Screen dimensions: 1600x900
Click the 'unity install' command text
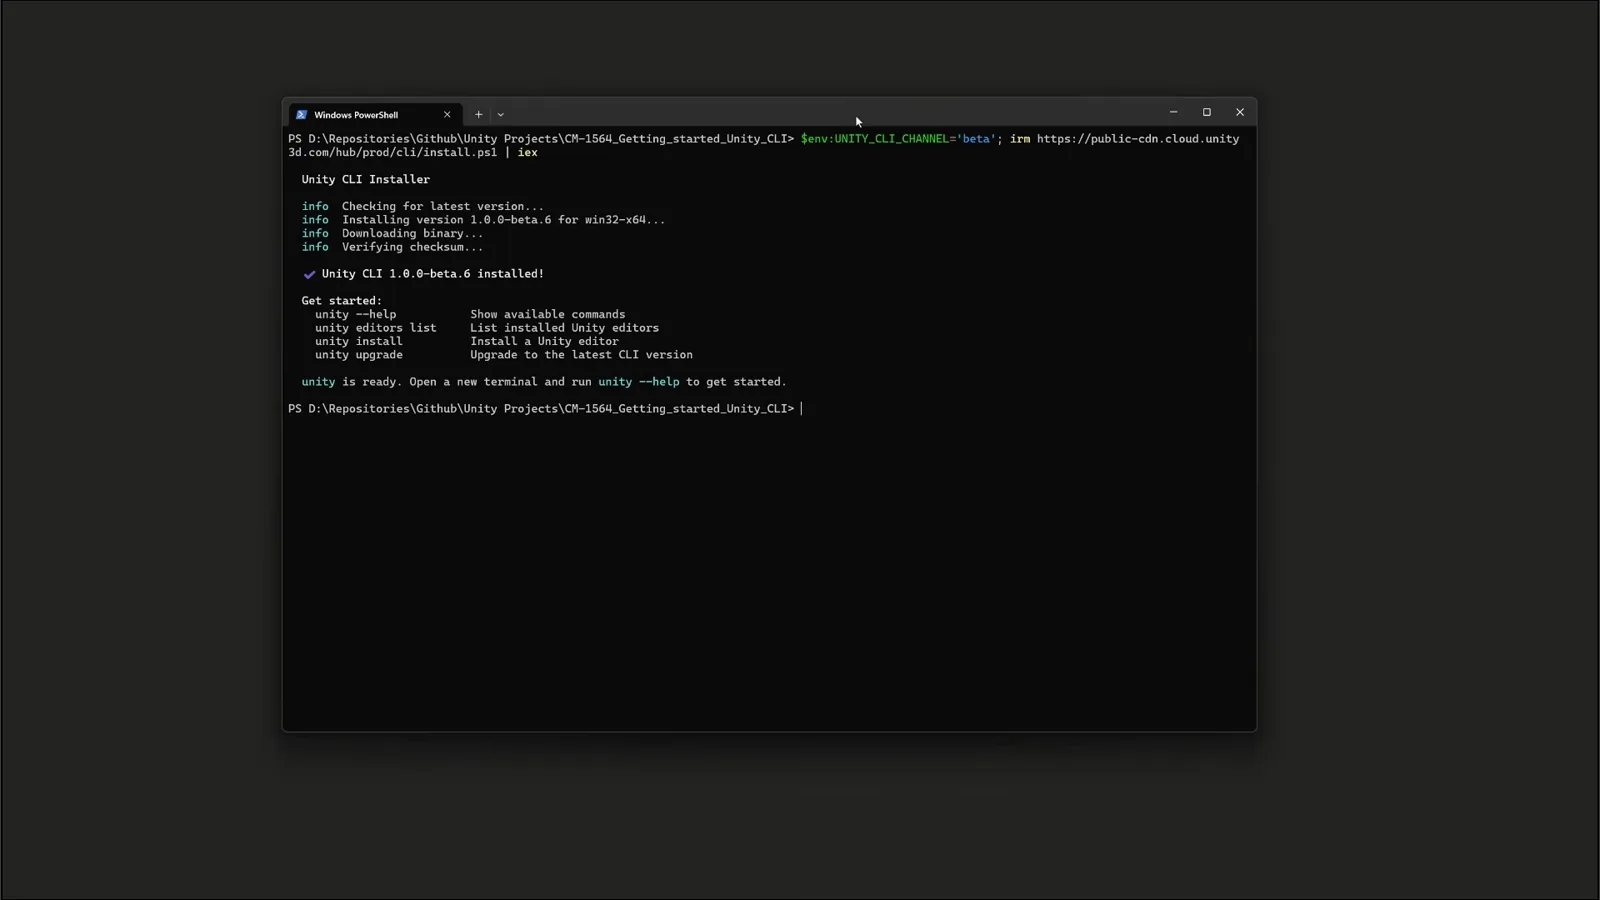pyautogui.click(x=359, y=341)
